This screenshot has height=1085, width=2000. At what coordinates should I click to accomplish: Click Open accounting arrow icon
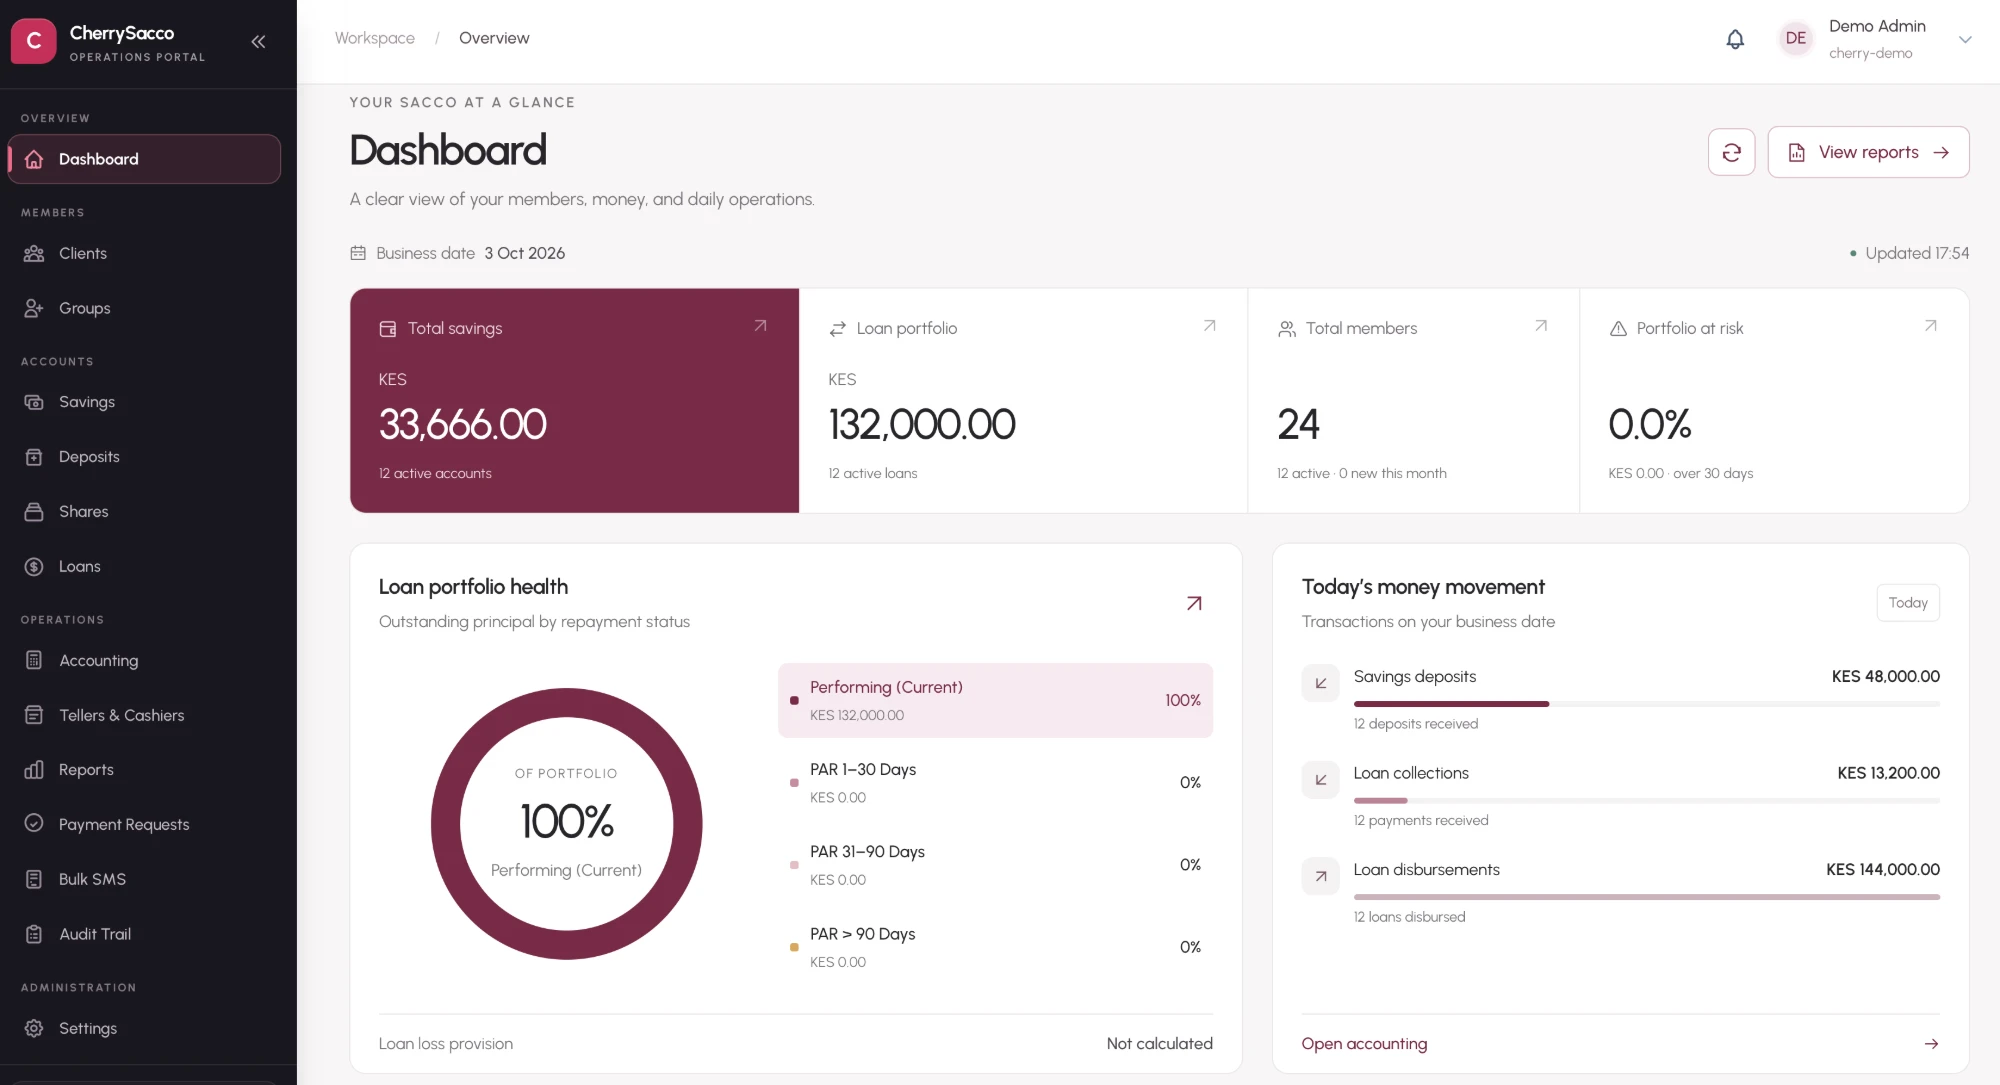pyautogui.click(x=1931, y=1043)
